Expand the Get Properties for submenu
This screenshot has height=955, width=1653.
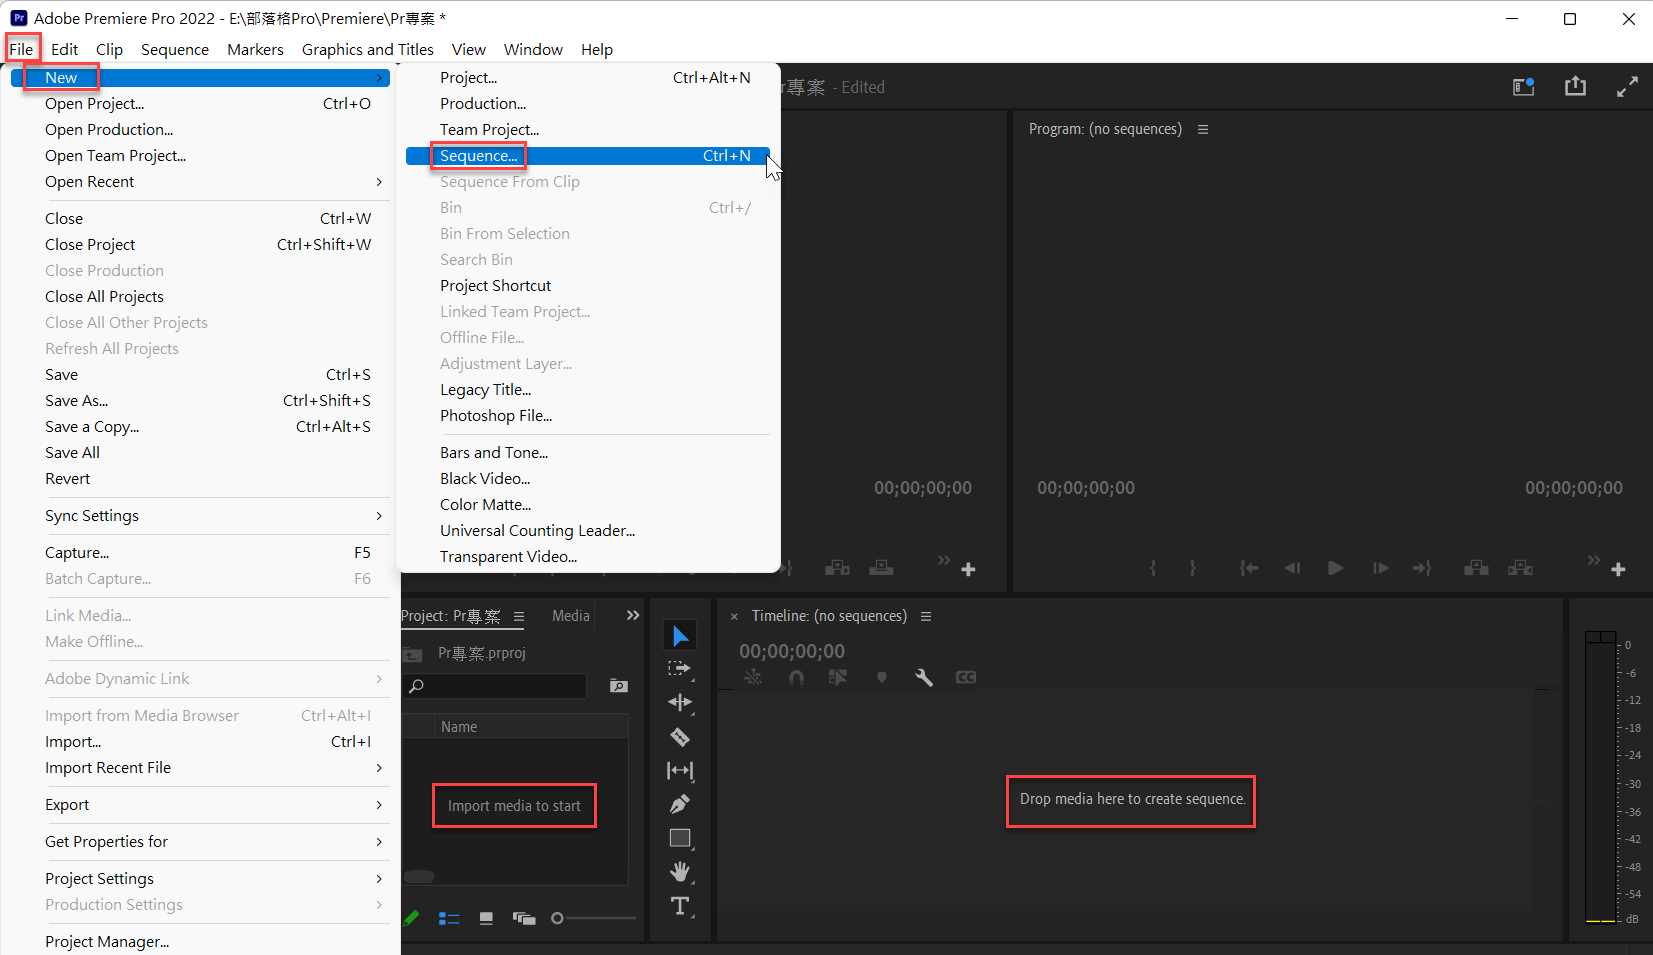click(209, 842)
